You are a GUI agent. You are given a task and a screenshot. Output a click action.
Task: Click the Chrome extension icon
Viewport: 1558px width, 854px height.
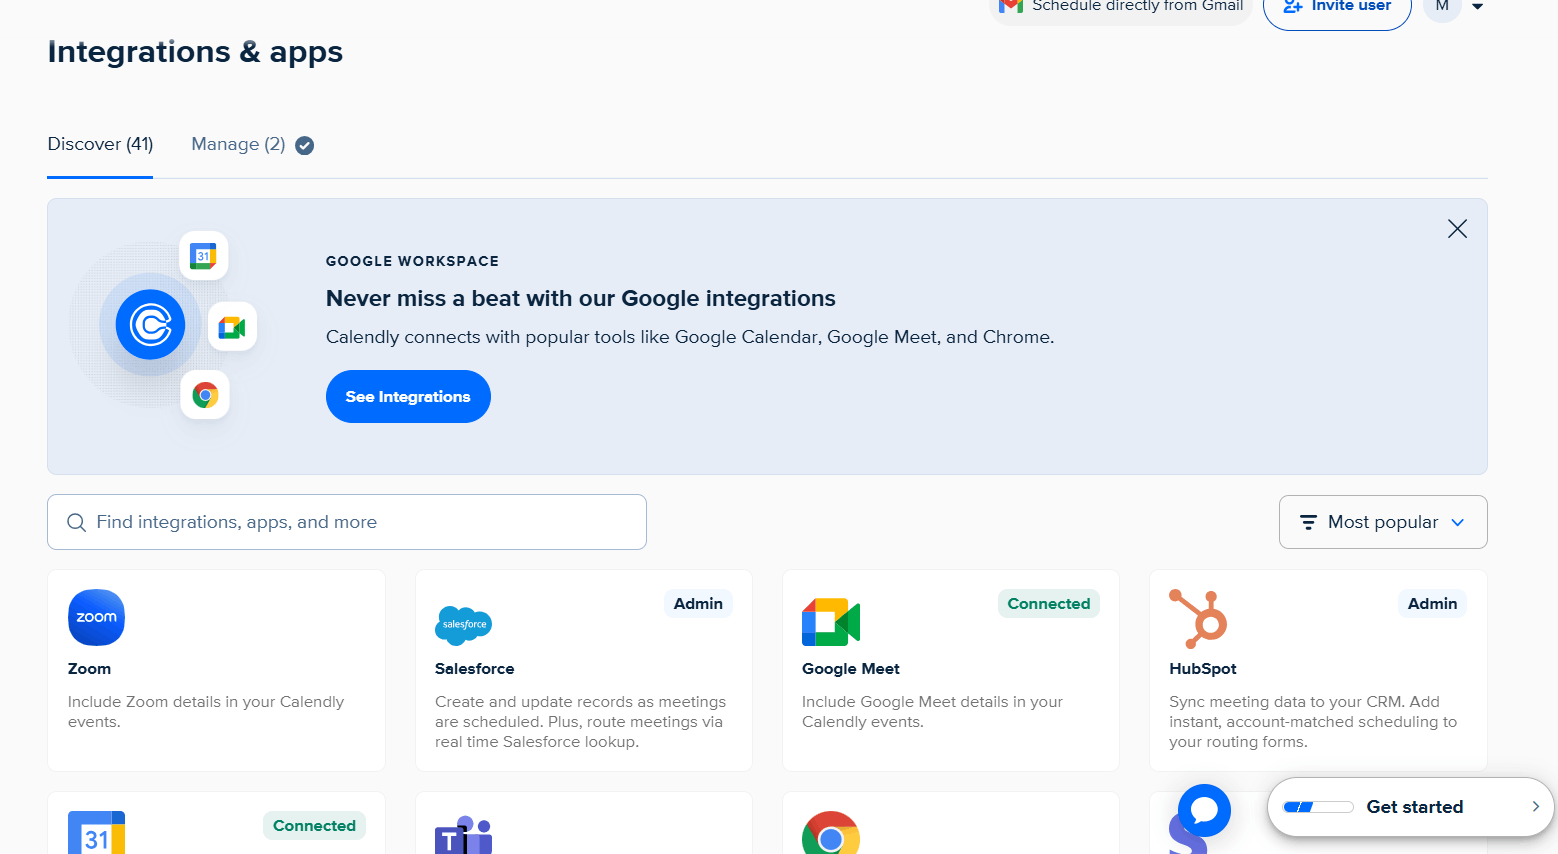[830, 834]
